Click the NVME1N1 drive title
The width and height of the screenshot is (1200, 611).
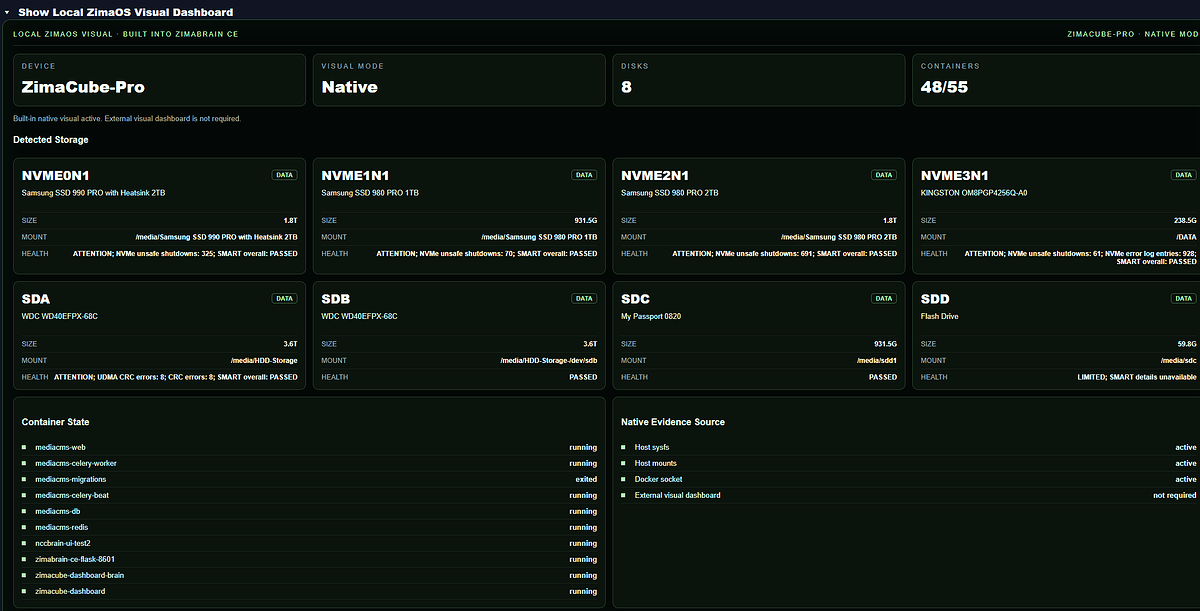click(356, 175)
